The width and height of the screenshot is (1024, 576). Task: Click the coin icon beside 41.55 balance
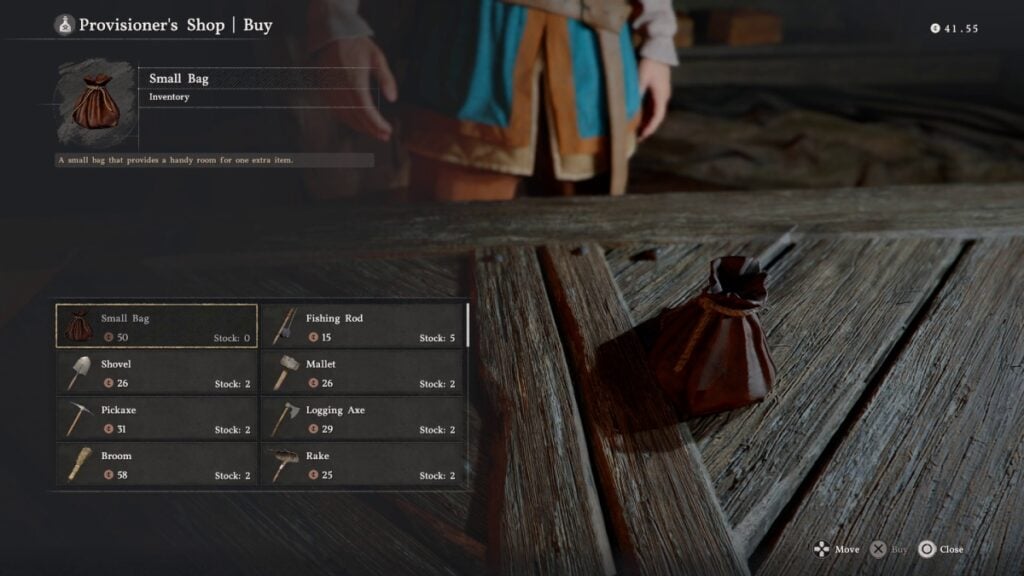tap(935, 28)
